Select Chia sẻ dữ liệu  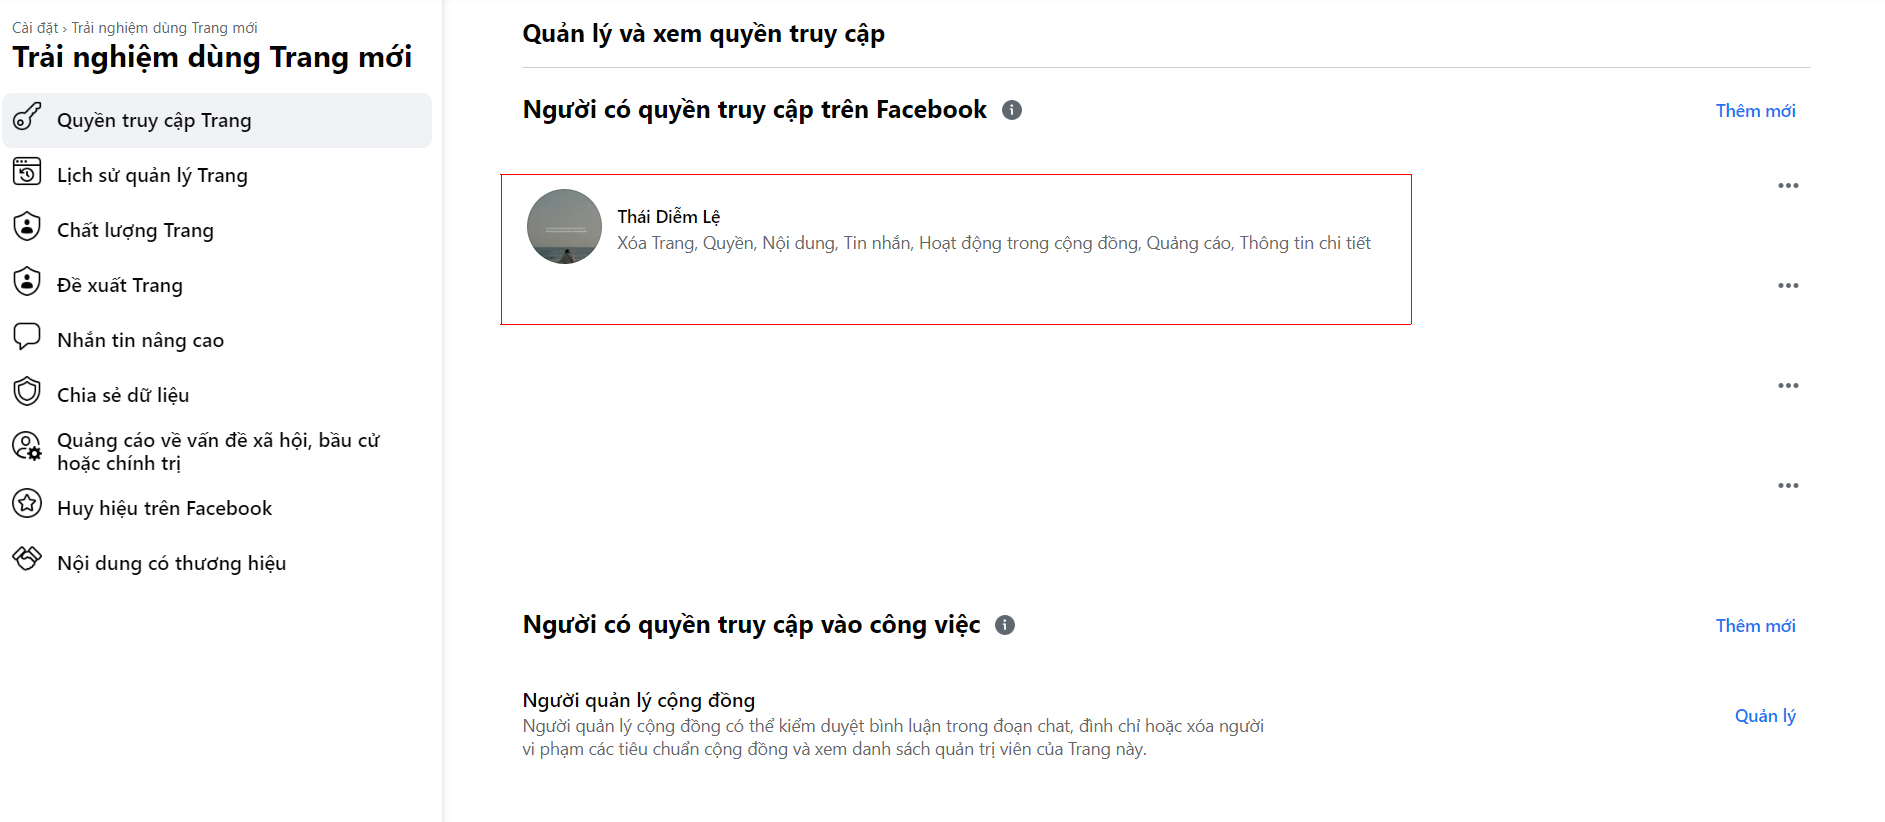coord(217,395)
